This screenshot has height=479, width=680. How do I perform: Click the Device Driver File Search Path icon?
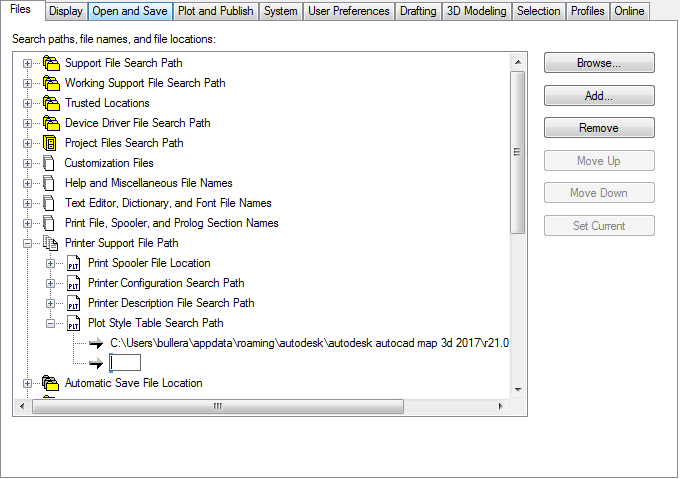click(x=51, y=123)
